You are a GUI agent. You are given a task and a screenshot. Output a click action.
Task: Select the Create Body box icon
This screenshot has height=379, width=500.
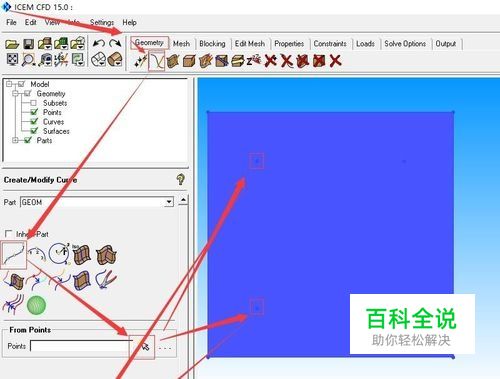pos(189,61)
